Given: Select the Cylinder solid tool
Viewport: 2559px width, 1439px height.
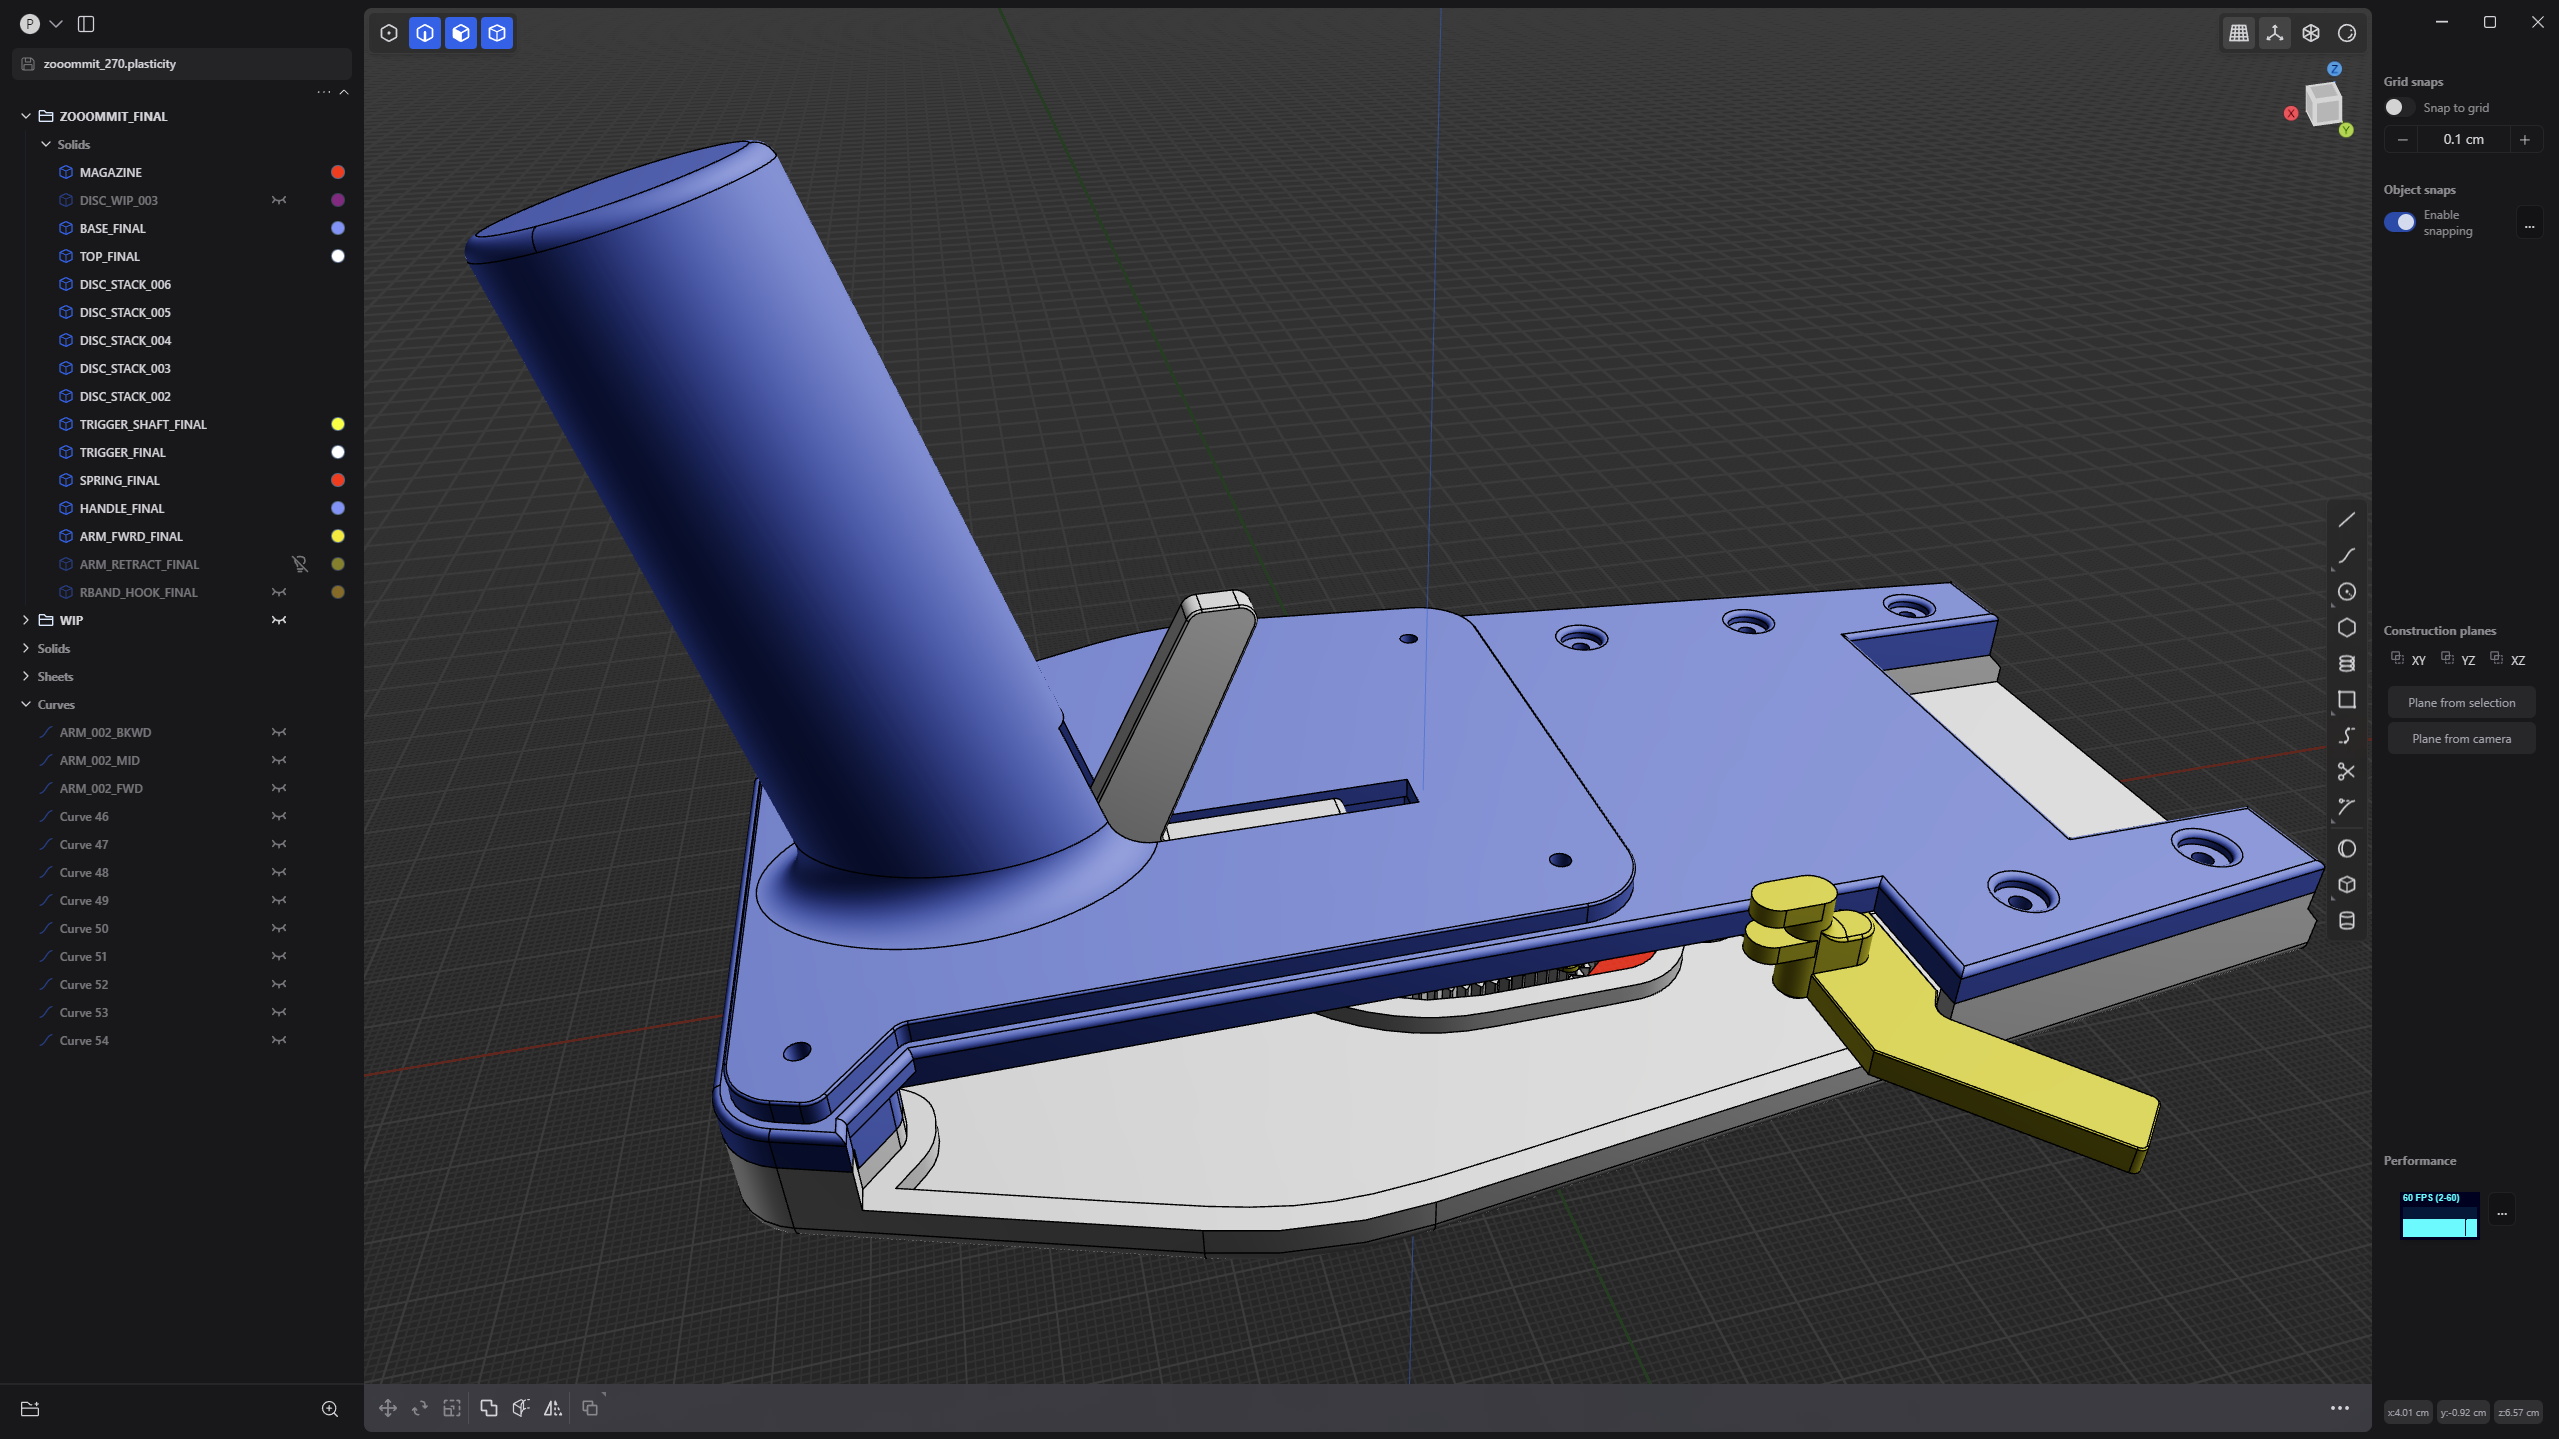Looking at the screenshot, I should 2346,921.
